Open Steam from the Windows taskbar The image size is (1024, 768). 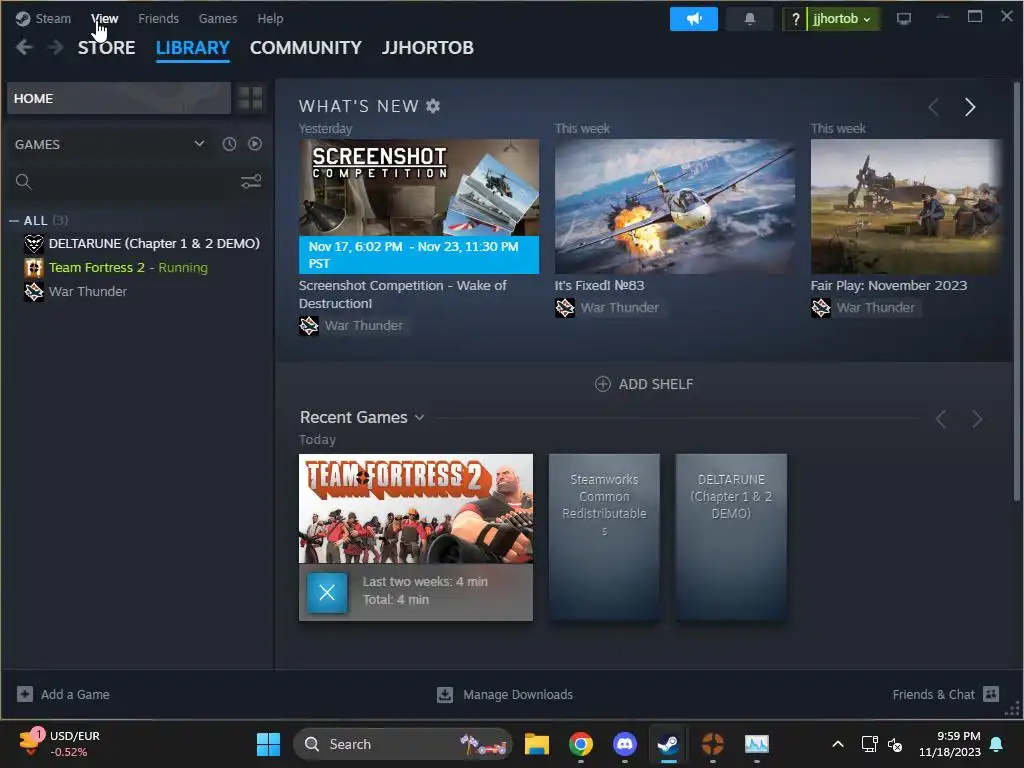pos(668,744)
